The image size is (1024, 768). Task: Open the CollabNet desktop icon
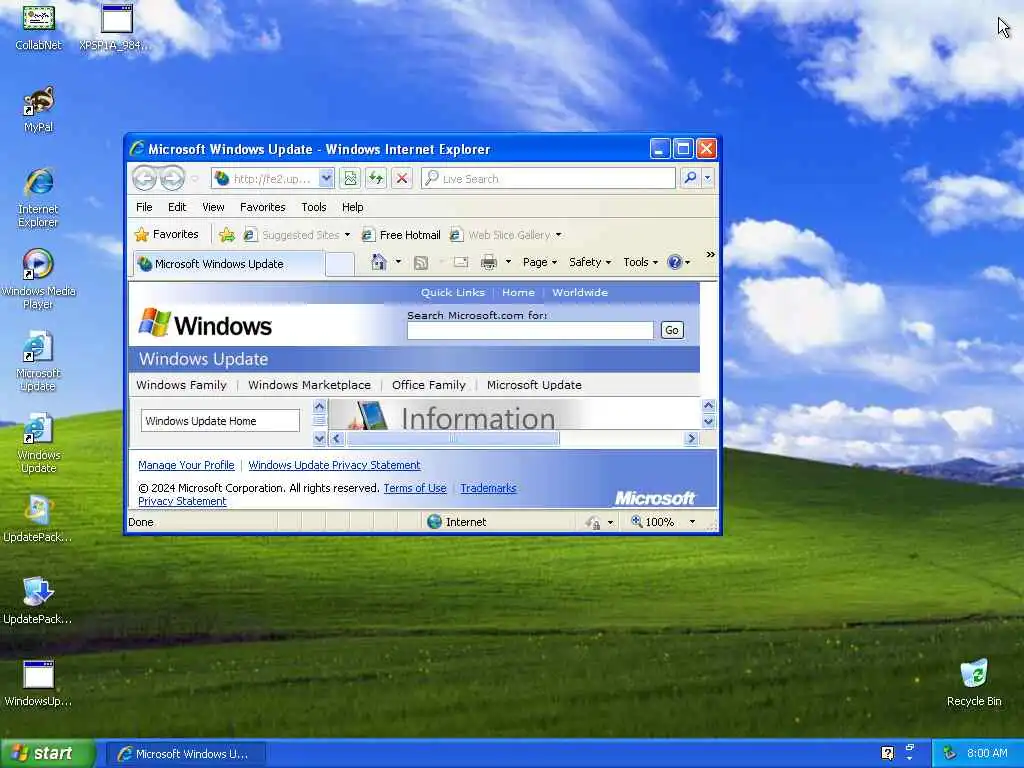(x=39, y=27)
